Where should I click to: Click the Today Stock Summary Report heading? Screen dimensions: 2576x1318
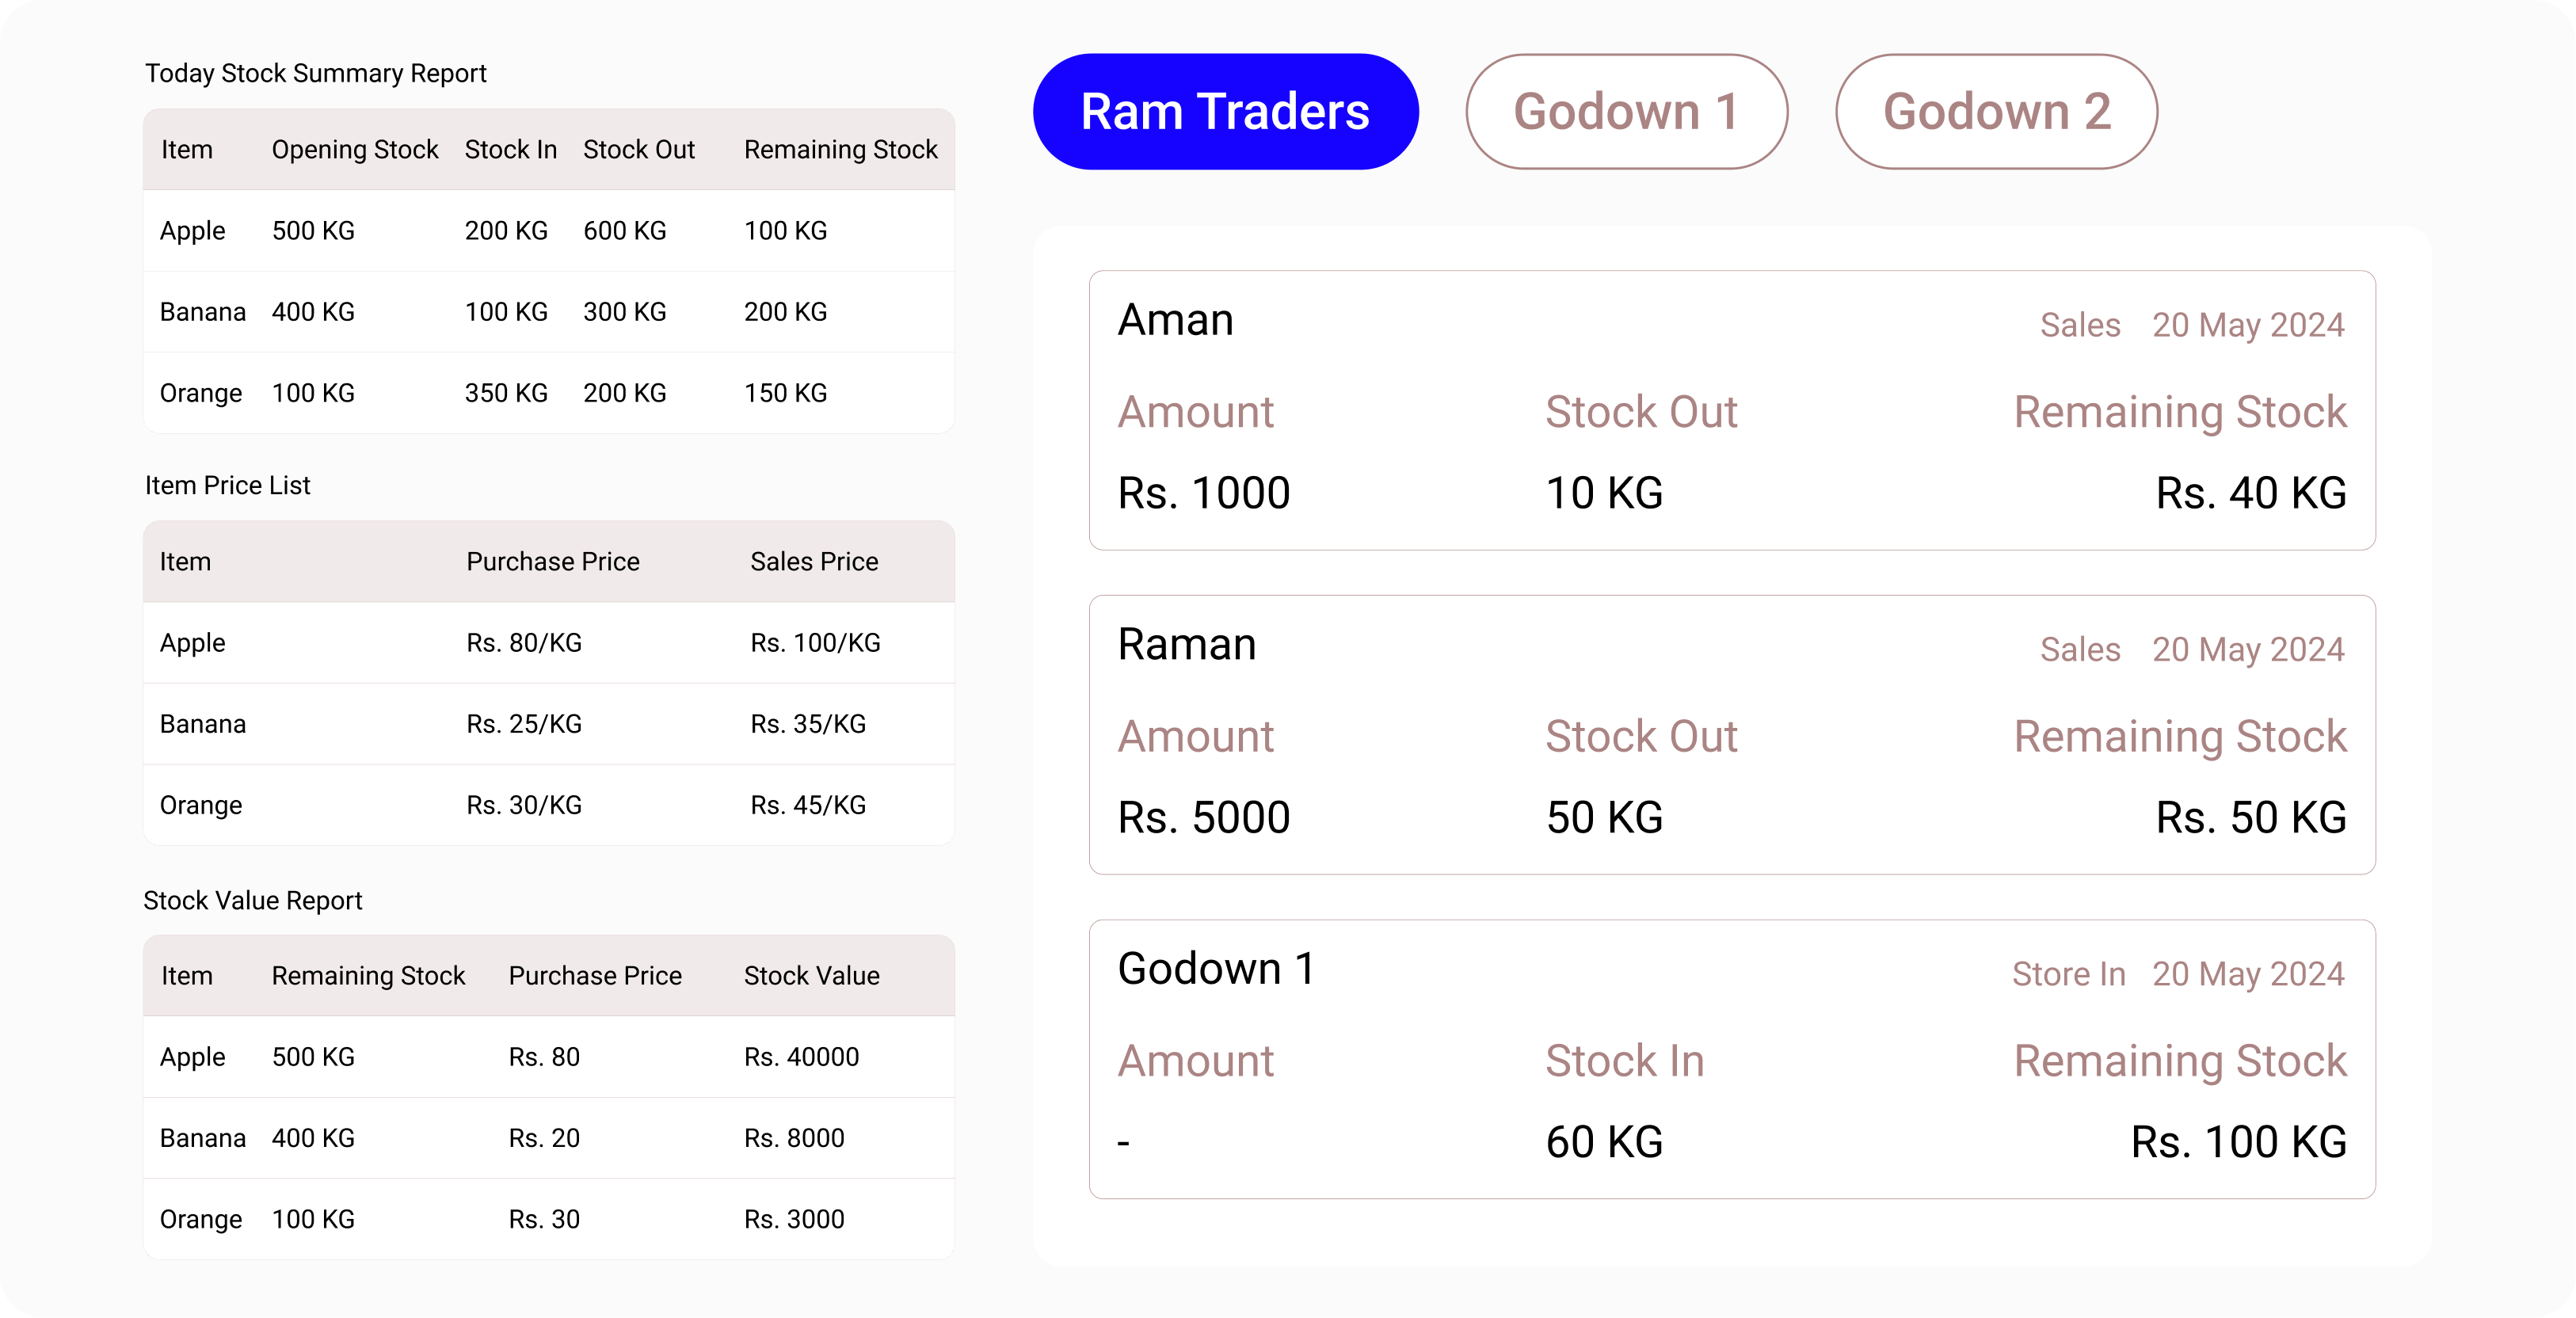coord(316,73)
